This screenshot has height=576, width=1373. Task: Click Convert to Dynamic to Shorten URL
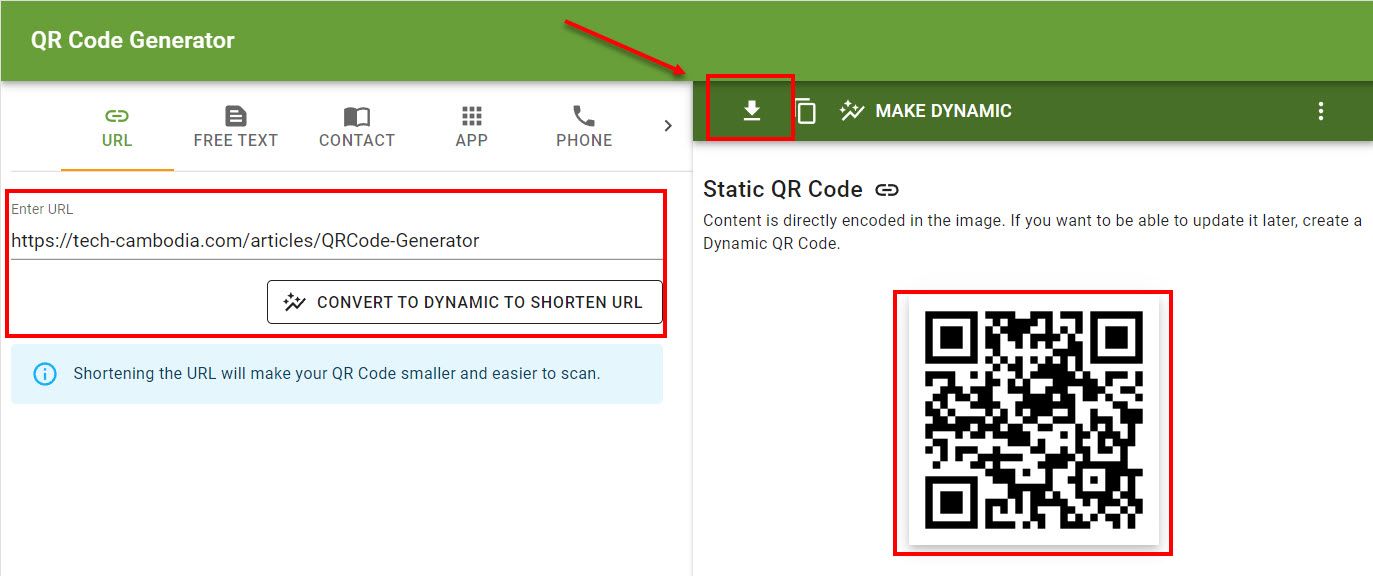(x=465, y=302)
